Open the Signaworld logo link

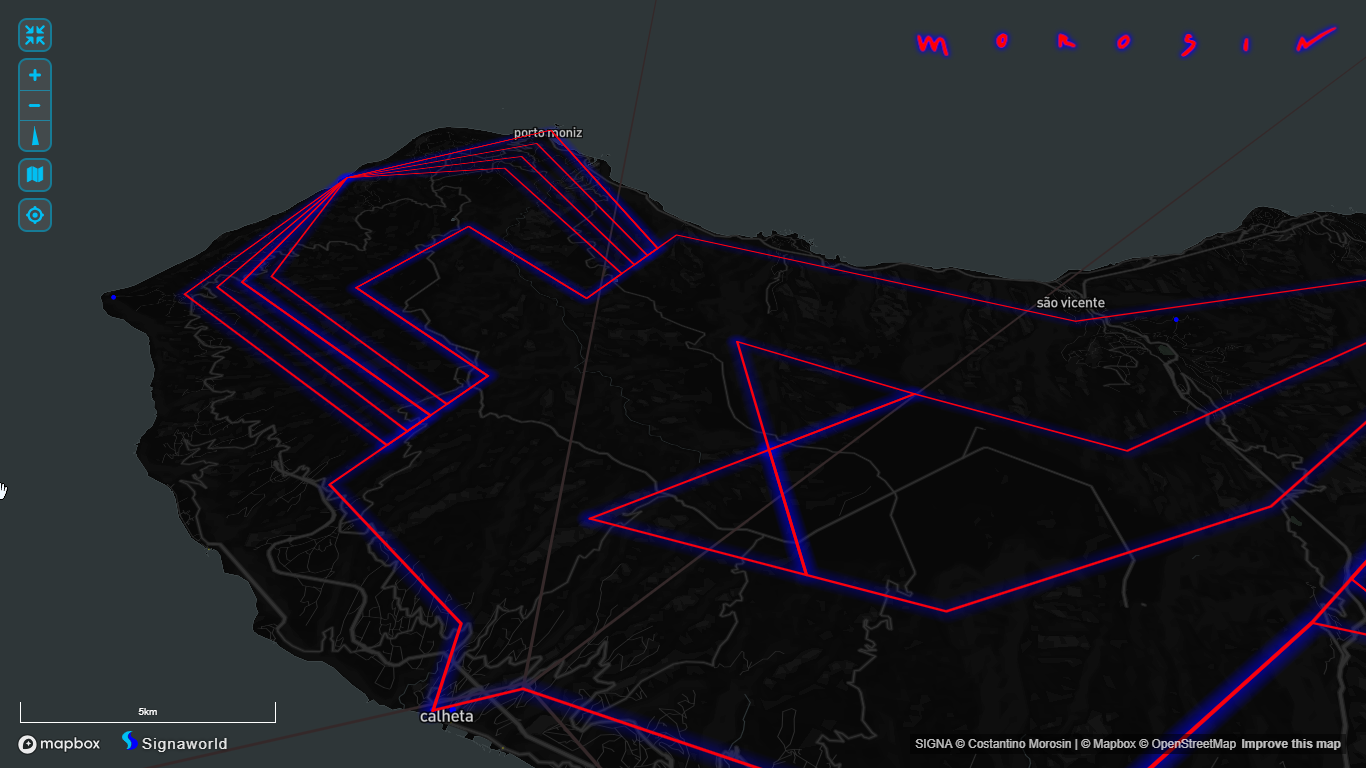pos(174,742)
